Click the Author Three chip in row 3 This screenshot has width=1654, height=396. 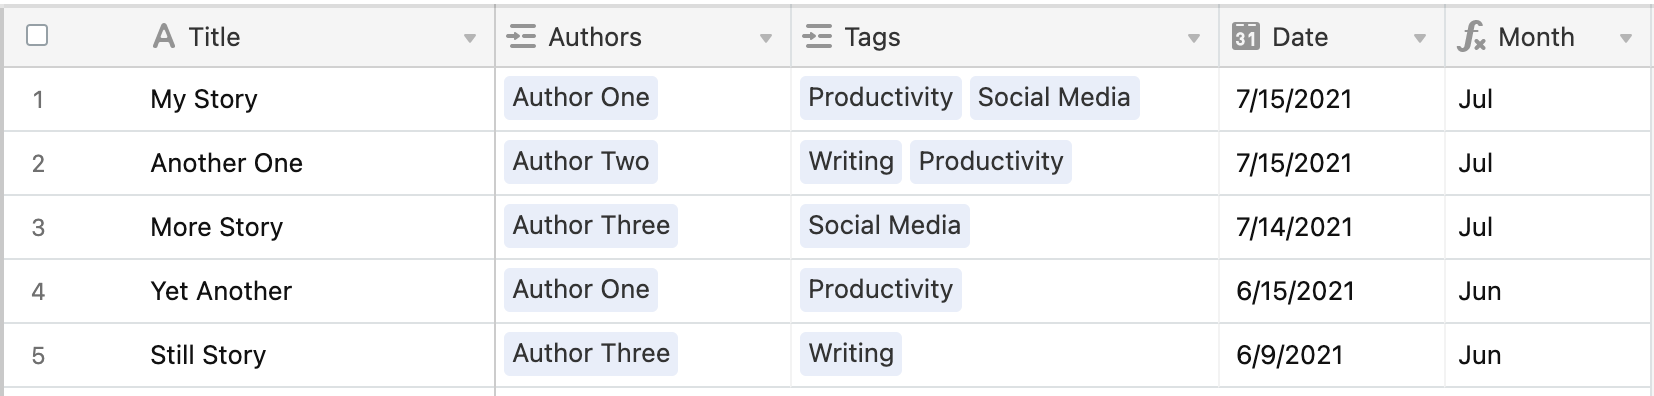pyautogui.click(x=591, y=226)
